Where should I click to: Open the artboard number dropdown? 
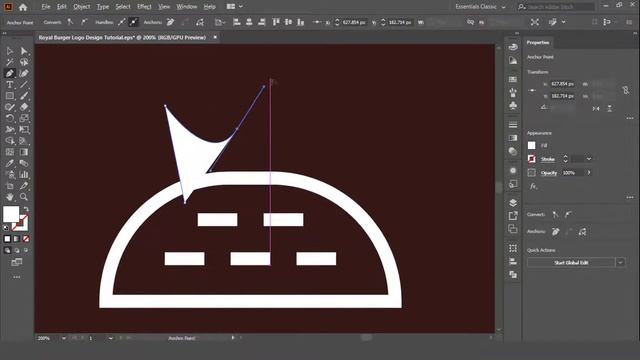pos(111,338)
